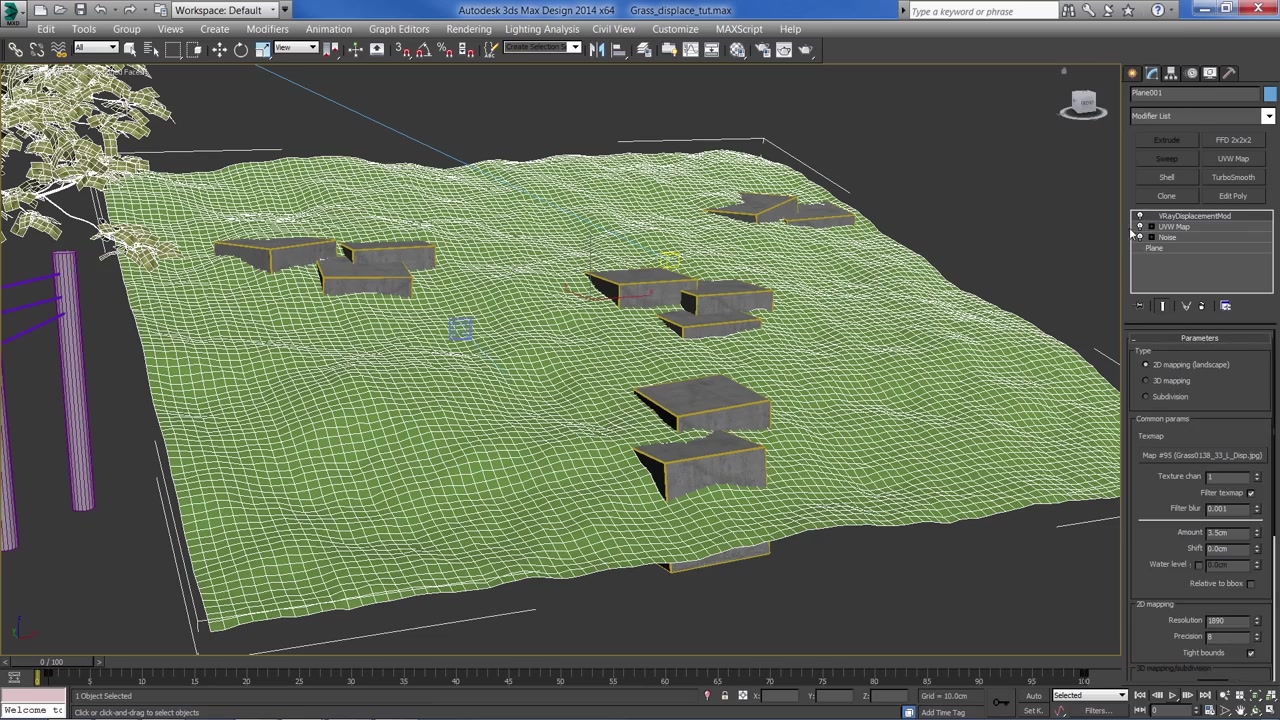
Task: Open the Modifier List dropdown
Action: 1267,116
